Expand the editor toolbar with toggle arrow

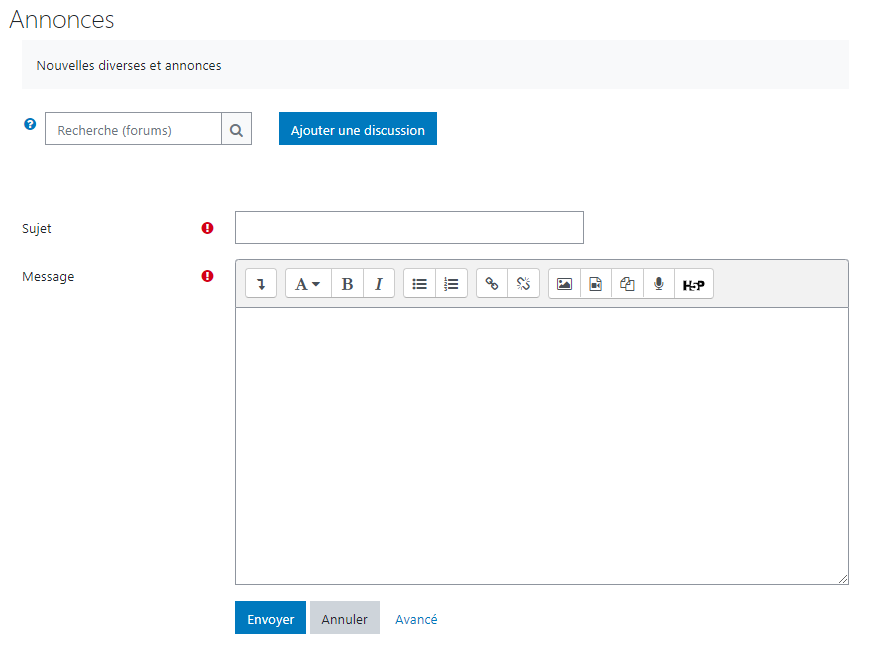[x=261, y=284]
